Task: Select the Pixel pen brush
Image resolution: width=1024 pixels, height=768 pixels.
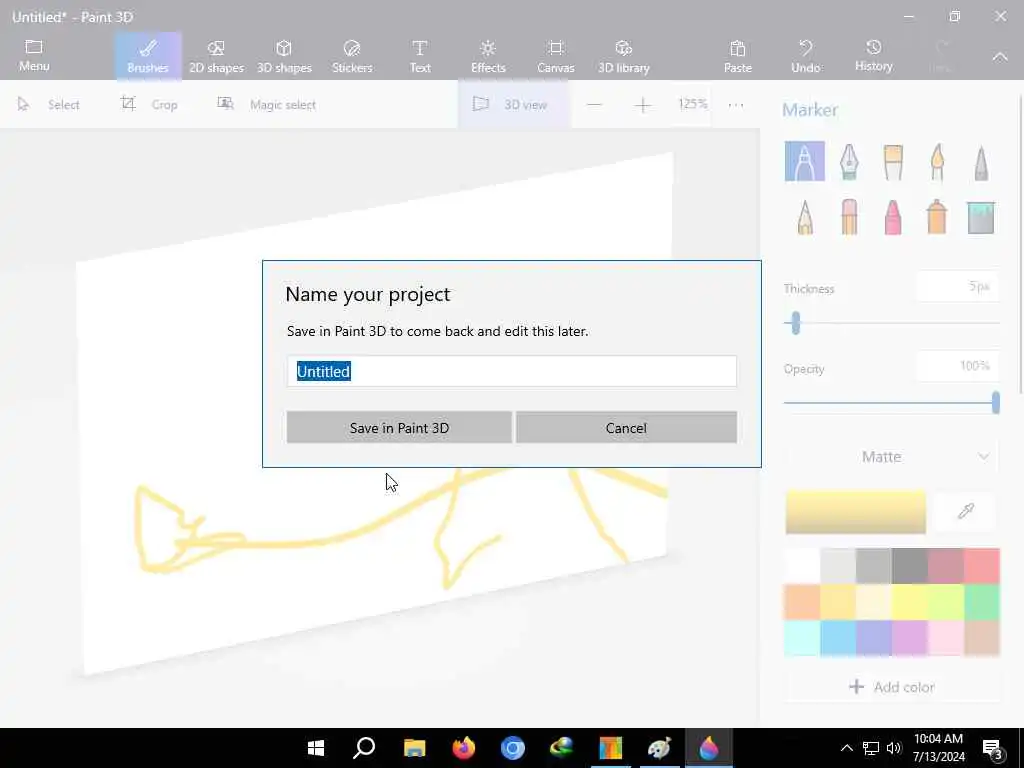Action: coord(981,161)
